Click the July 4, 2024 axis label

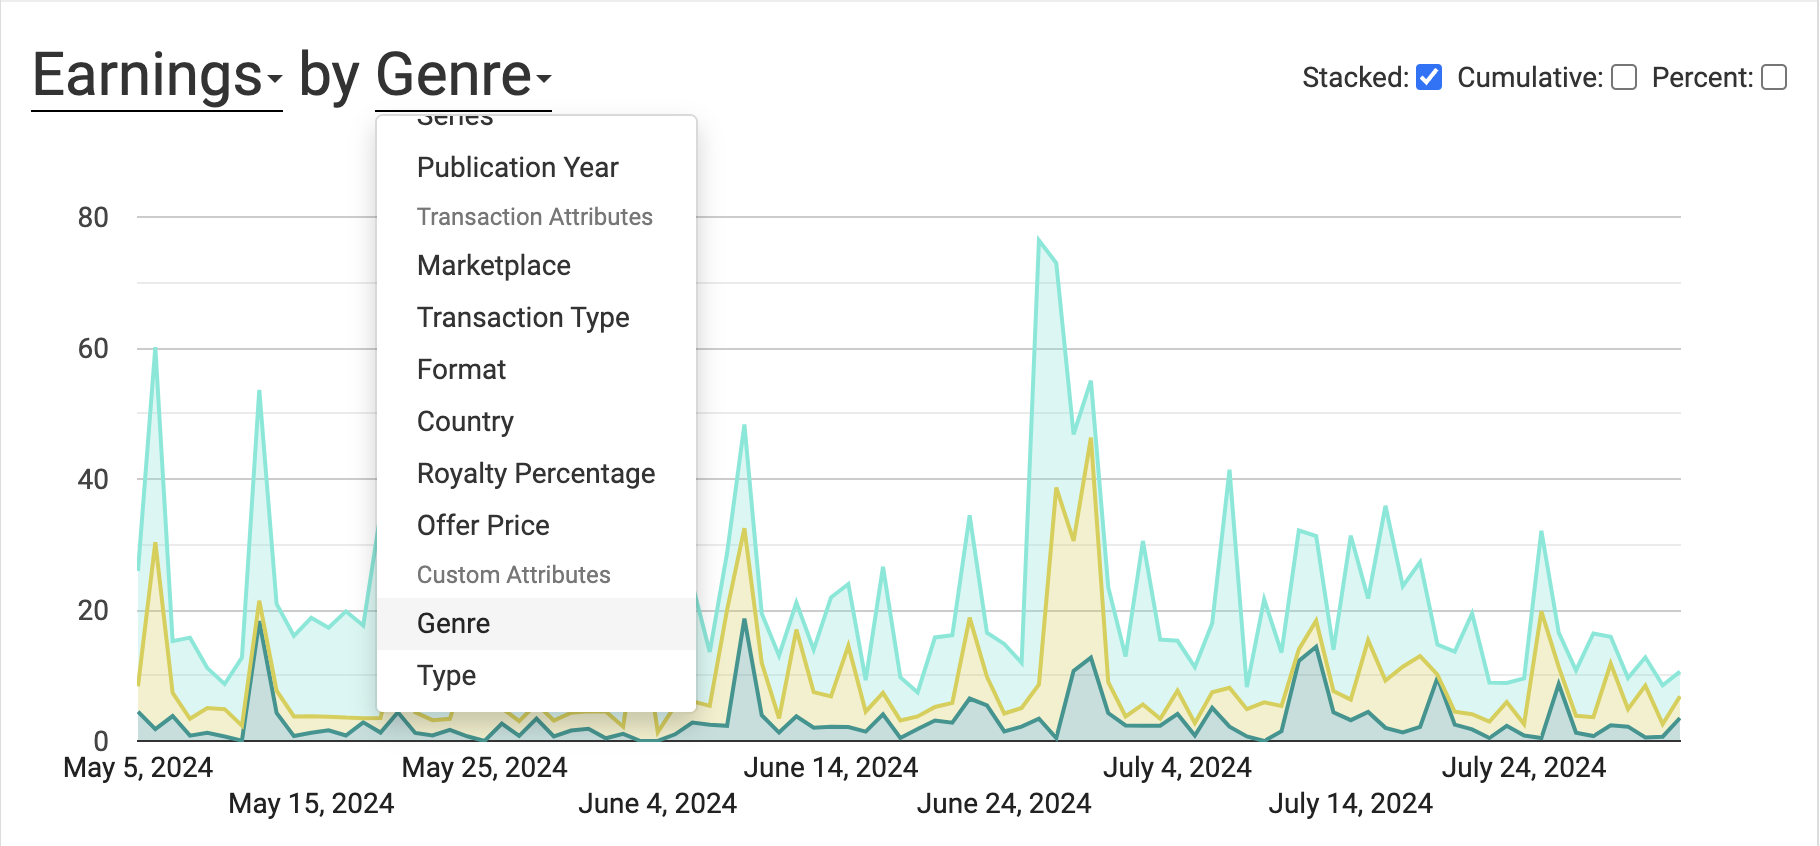[x=1177, y=768]
